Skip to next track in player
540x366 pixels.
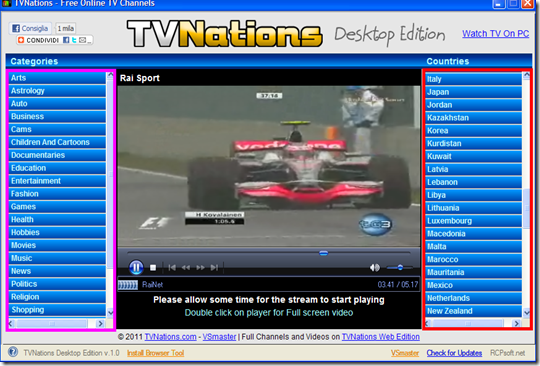point(214,268)
